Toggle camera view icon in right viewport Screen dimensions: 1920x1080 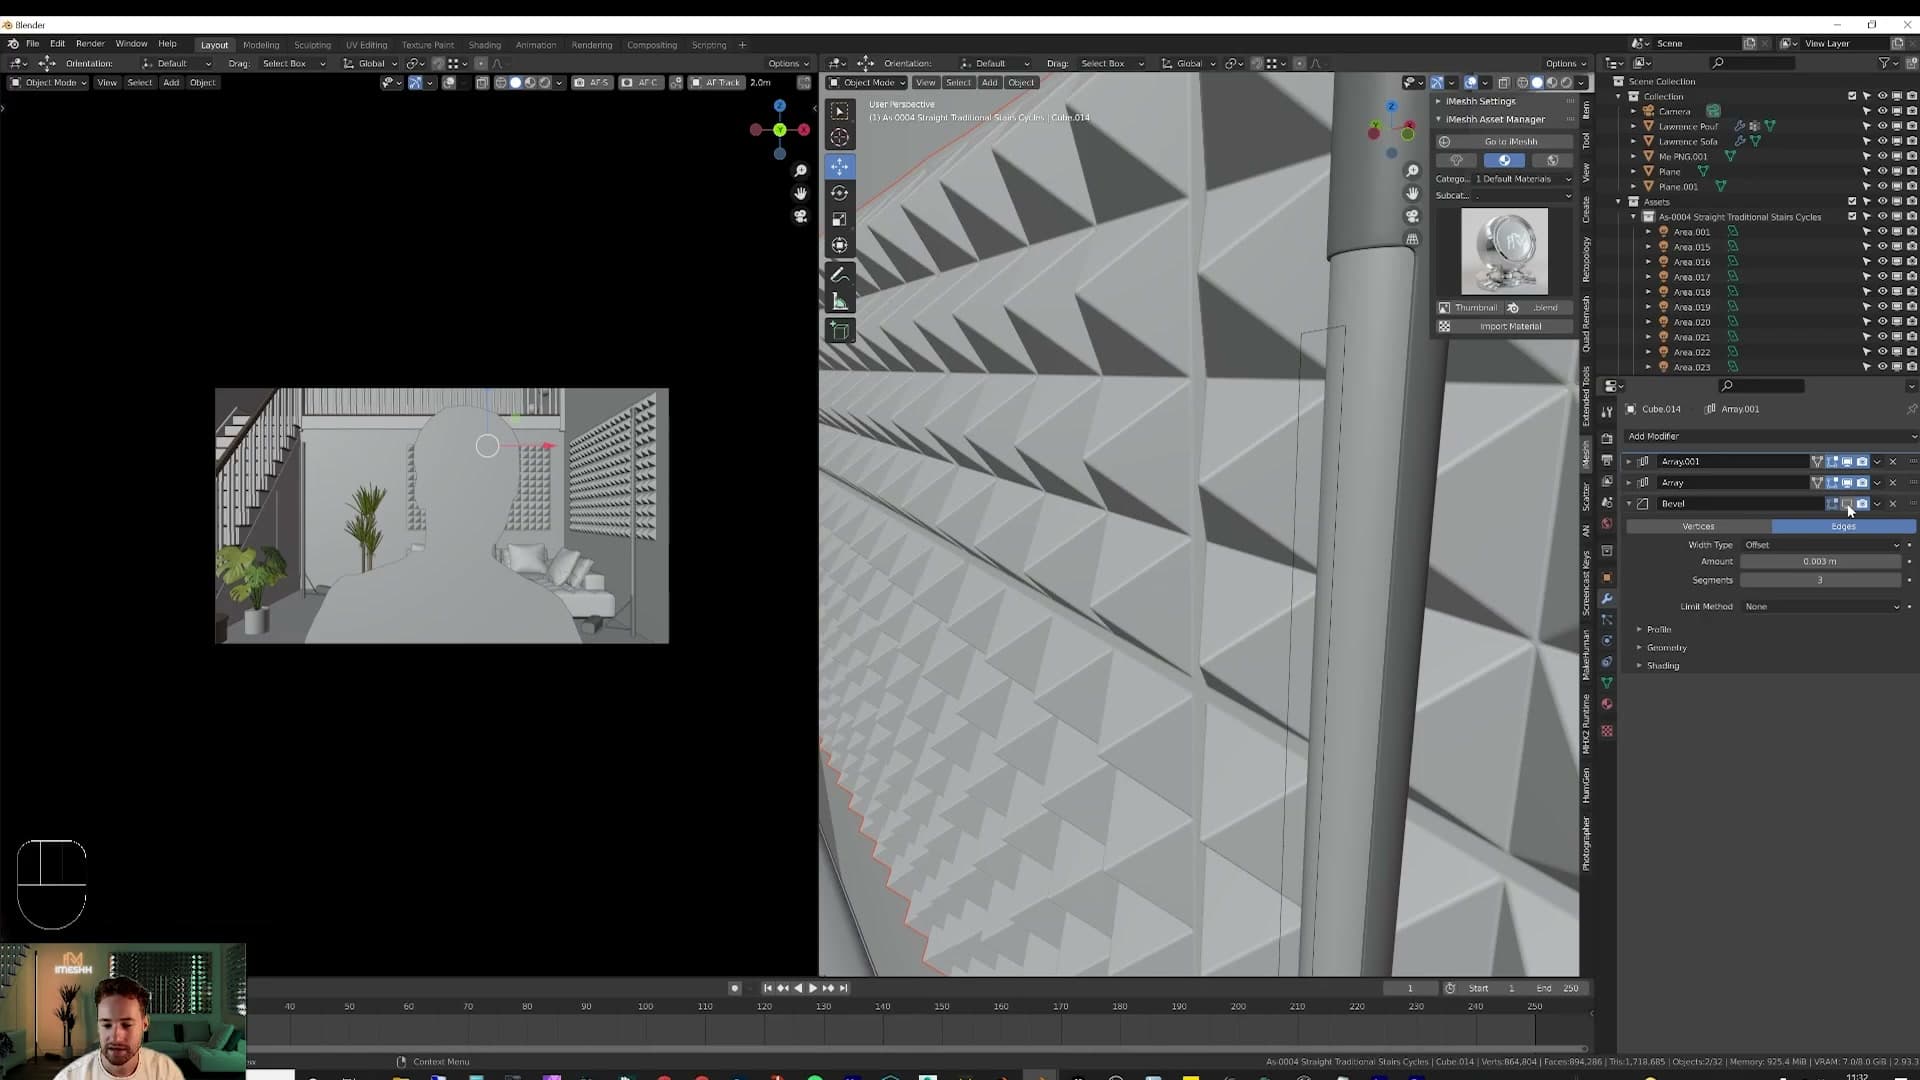[x=1412, y=216]
